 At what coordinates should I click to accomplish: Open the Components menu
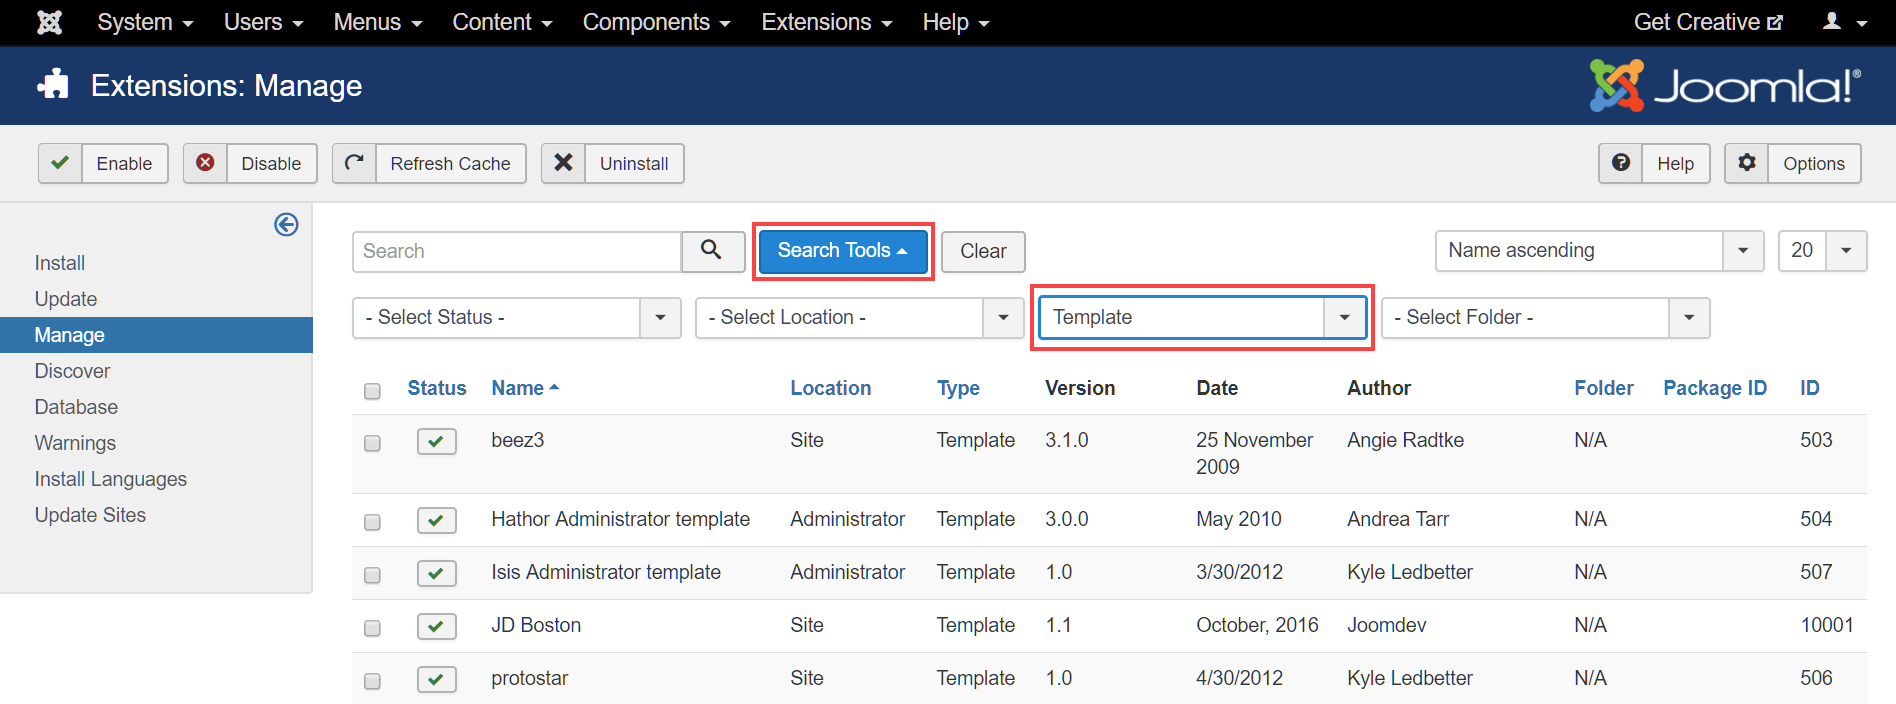tap(657, 22)
